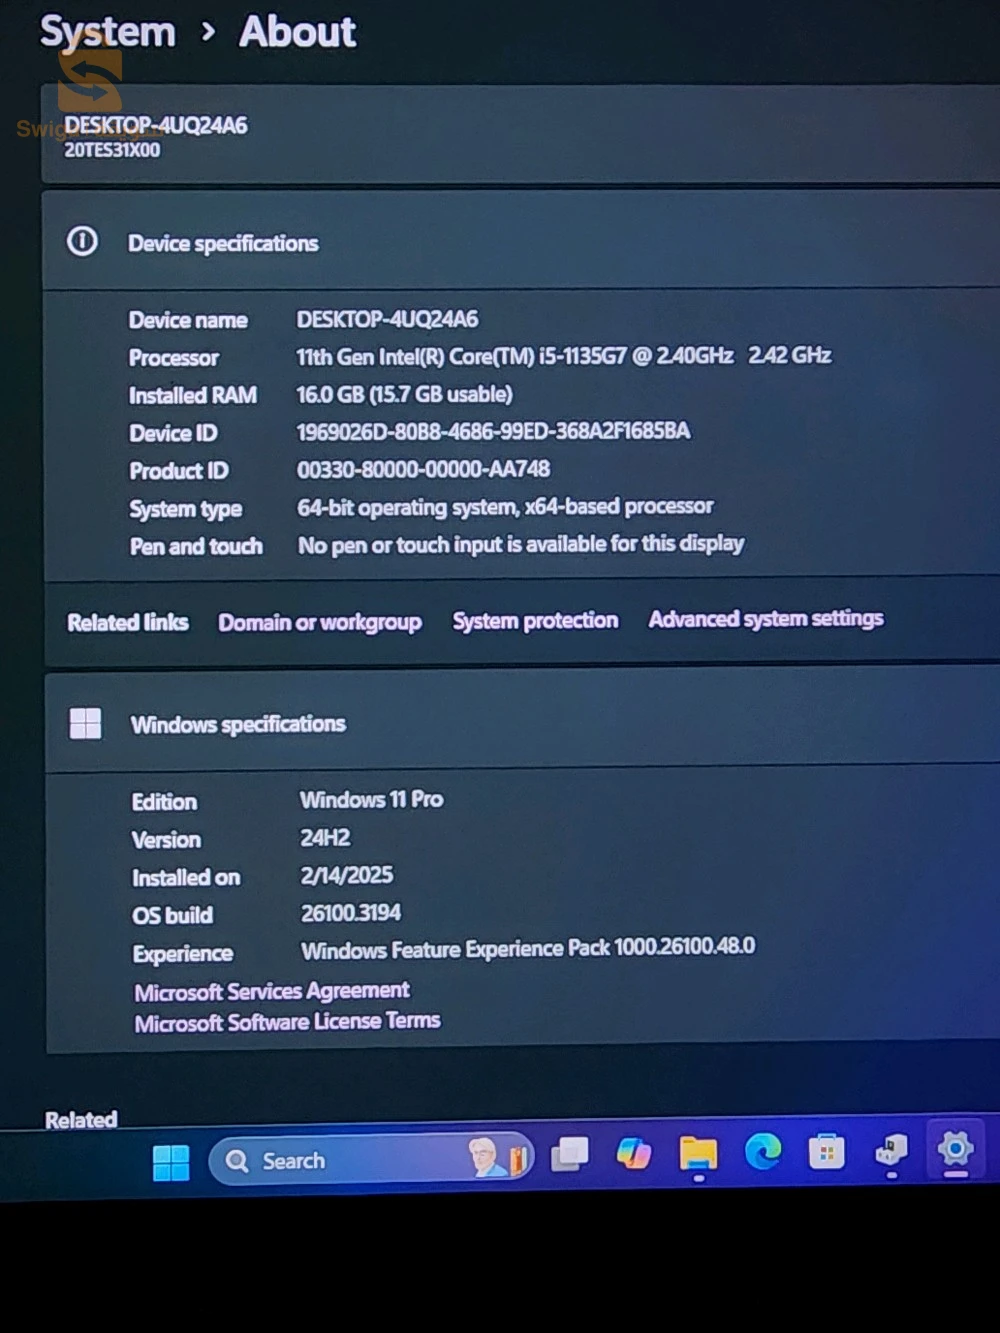Viewport: 1000px width, 1333px height.
Task: Click the 'System type' label
Action: coord(186,509)
